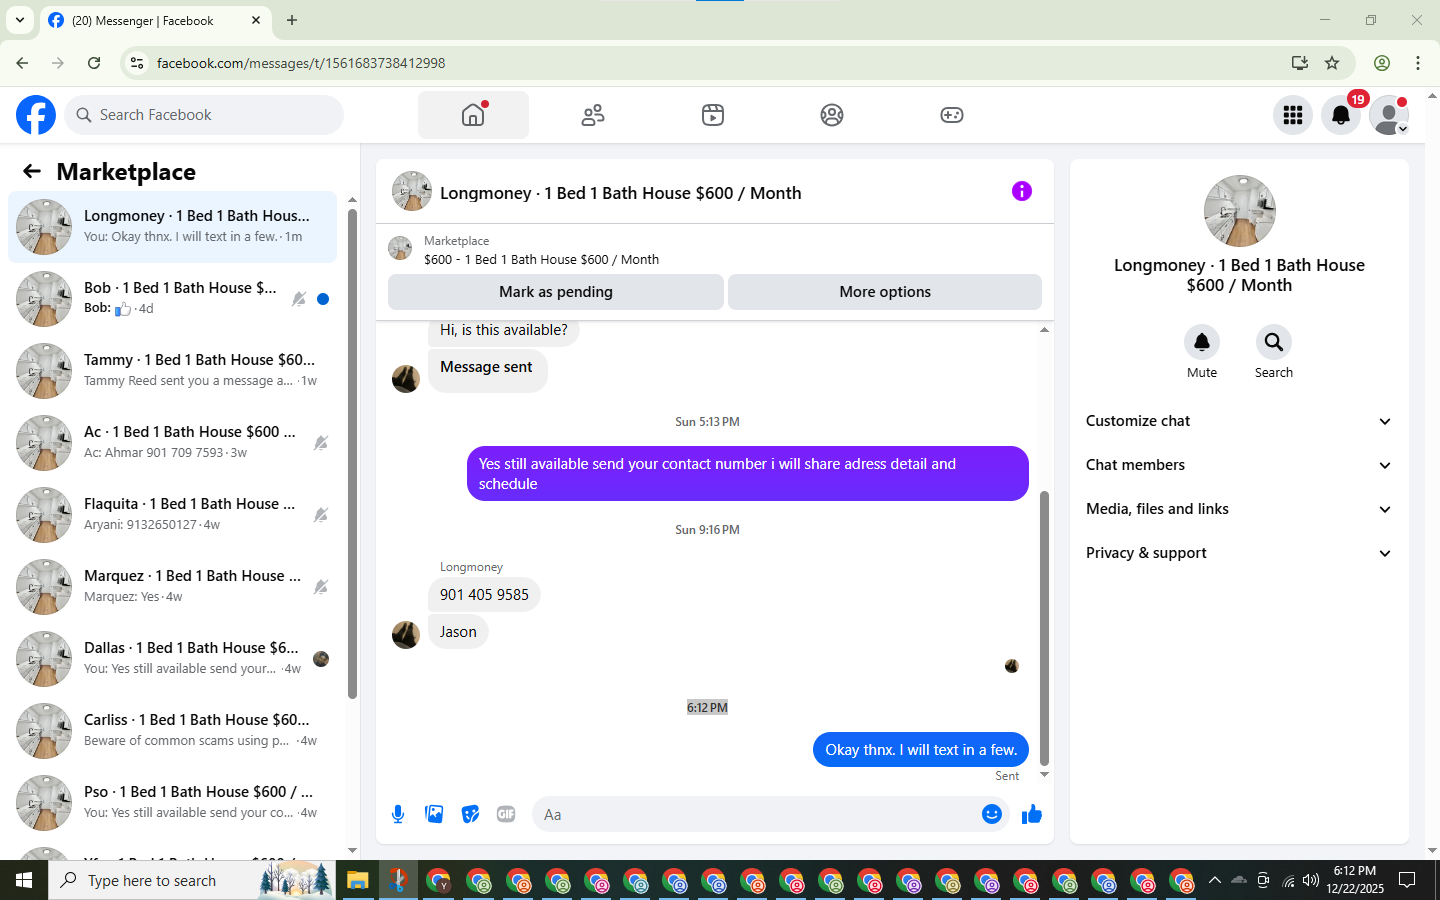1440x900 pixels.
Task: Click muted bell icon on Ac conversation
Action: click(321, 443)
